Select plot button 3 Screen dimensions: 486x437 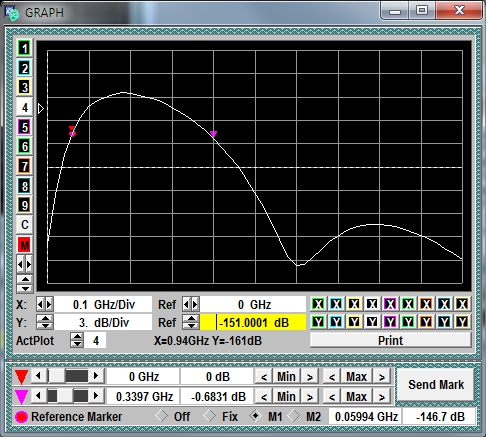[24, 87]
